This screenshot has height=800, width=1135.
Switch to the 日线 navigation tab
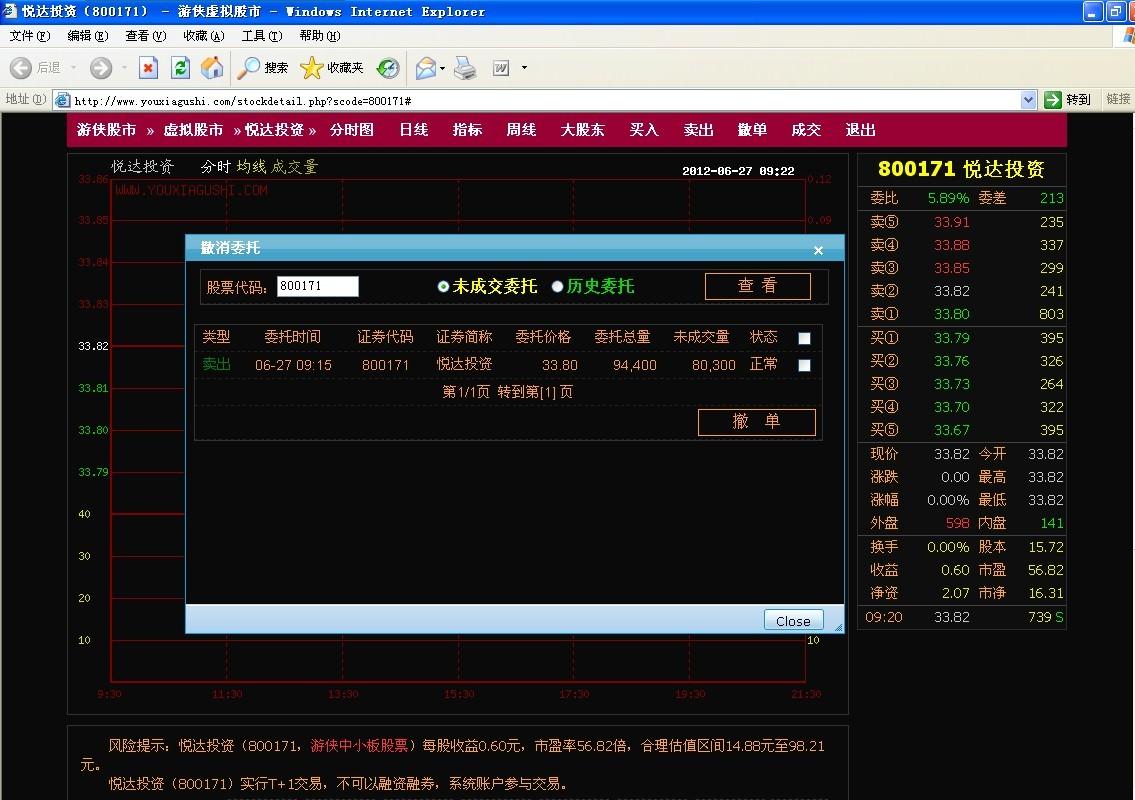coord(413,130)
